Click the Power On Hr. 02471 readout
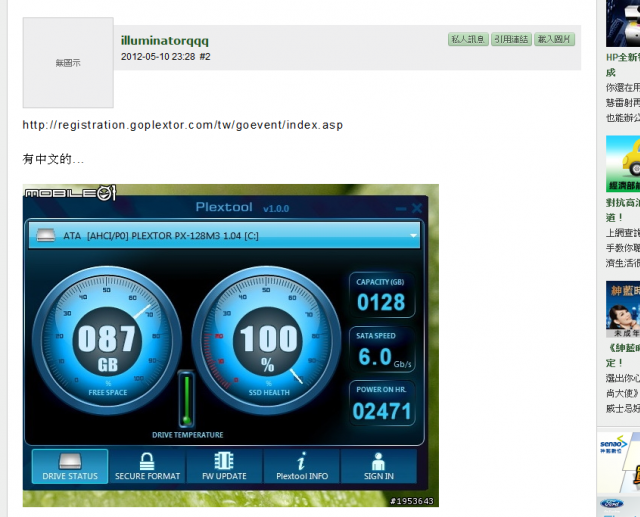Image resolution: width=640 pixels, height=517 pixels. pyautogui.click(x=381, y=404)
